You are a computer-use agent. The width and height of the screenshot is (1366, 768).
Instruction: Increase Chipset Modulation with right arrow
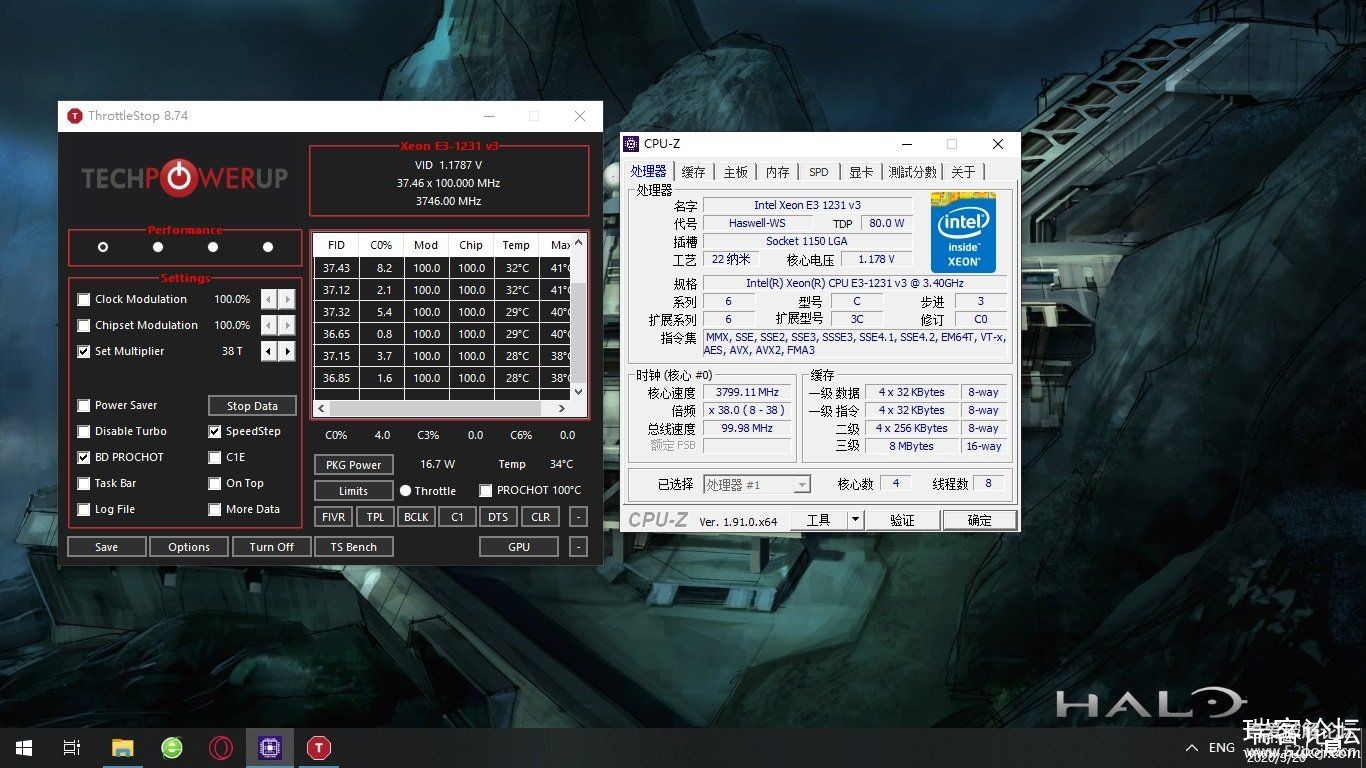287,325
